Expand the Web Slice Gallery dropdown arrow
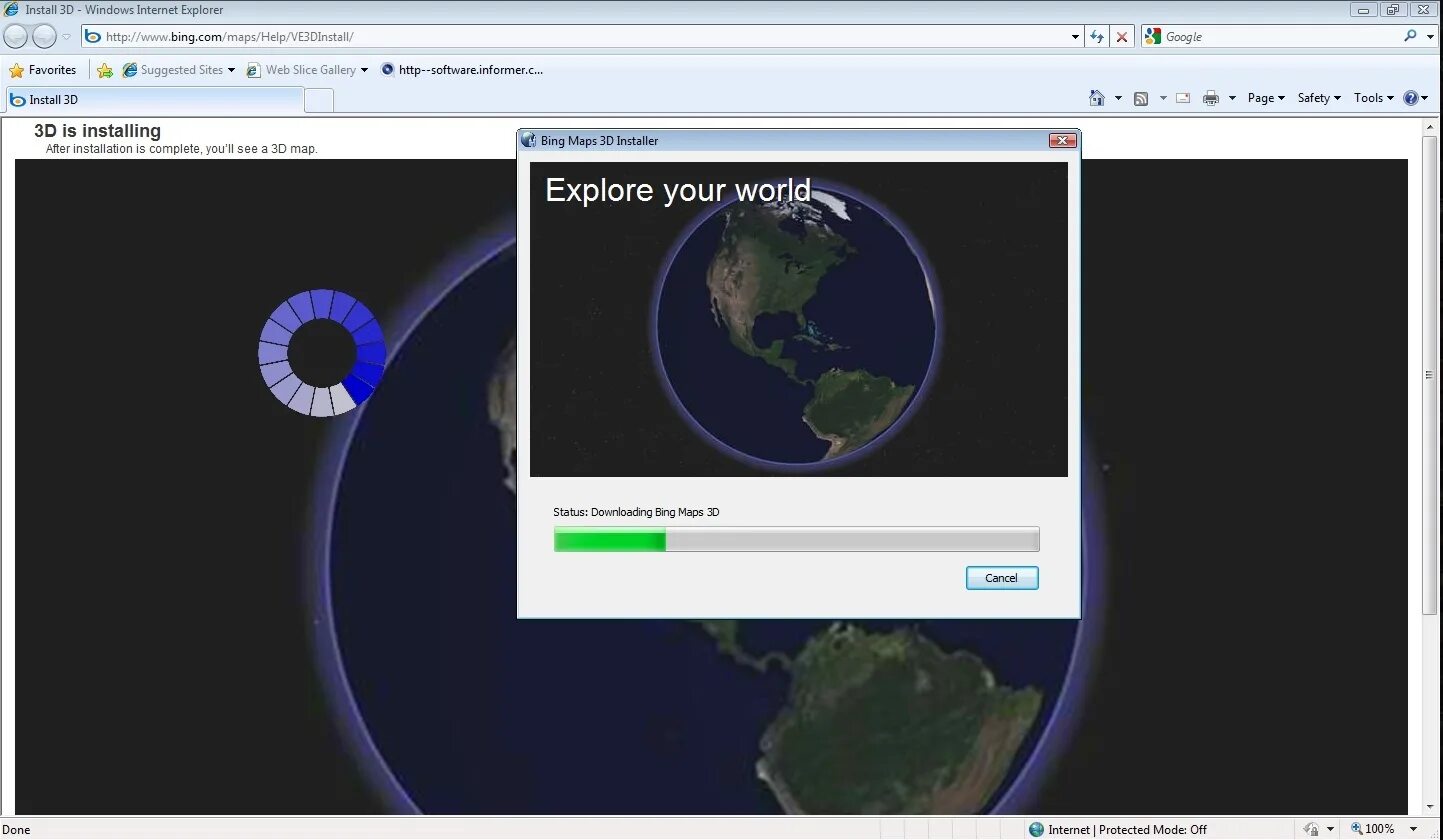This screenshot has width=1443, height=840. tap(364, 70)
